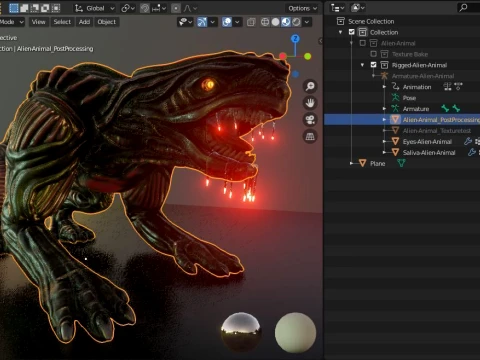Click the blue Z axis gizmo ball
This screenshot has width=480, height=360.
click(295, 39)
